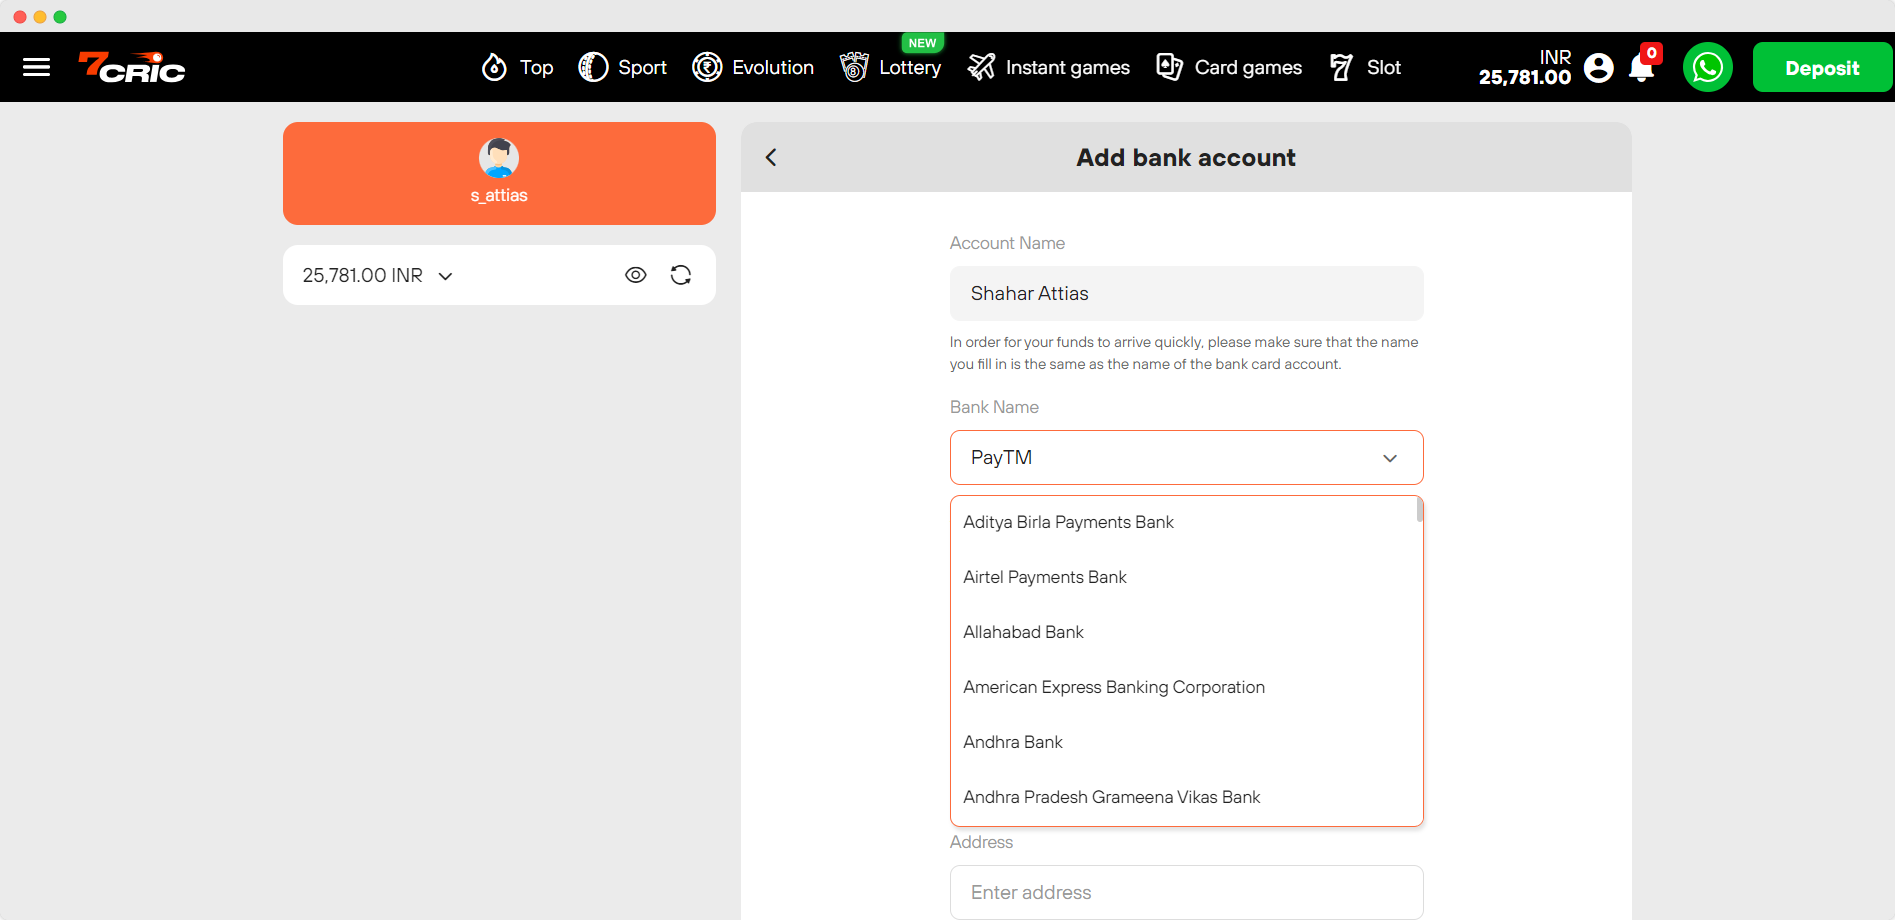This screenshot has height=920, width=1895.
Task: Collapse the PayTM bank name dropdown
Action: 1186,457
